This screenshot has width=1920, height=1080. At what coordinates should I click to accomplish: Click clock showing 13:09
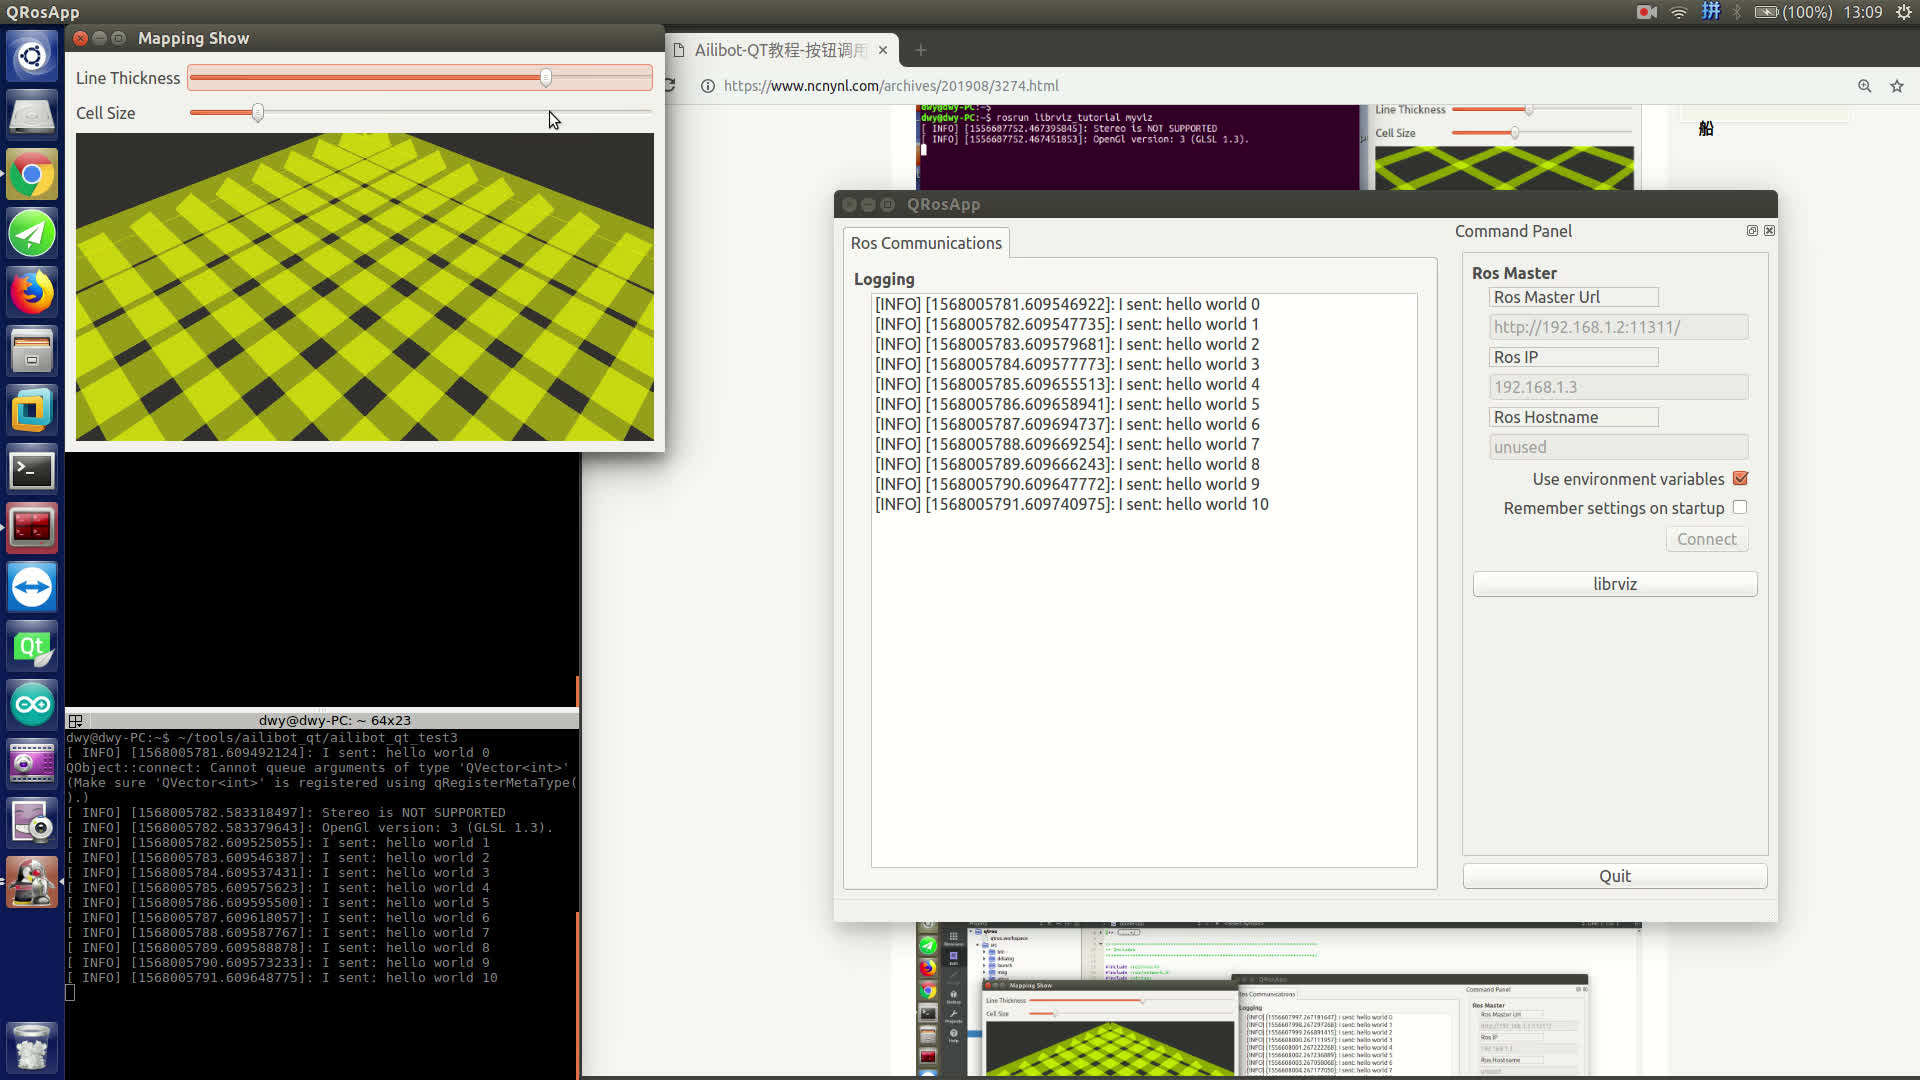click(1863, 12)
